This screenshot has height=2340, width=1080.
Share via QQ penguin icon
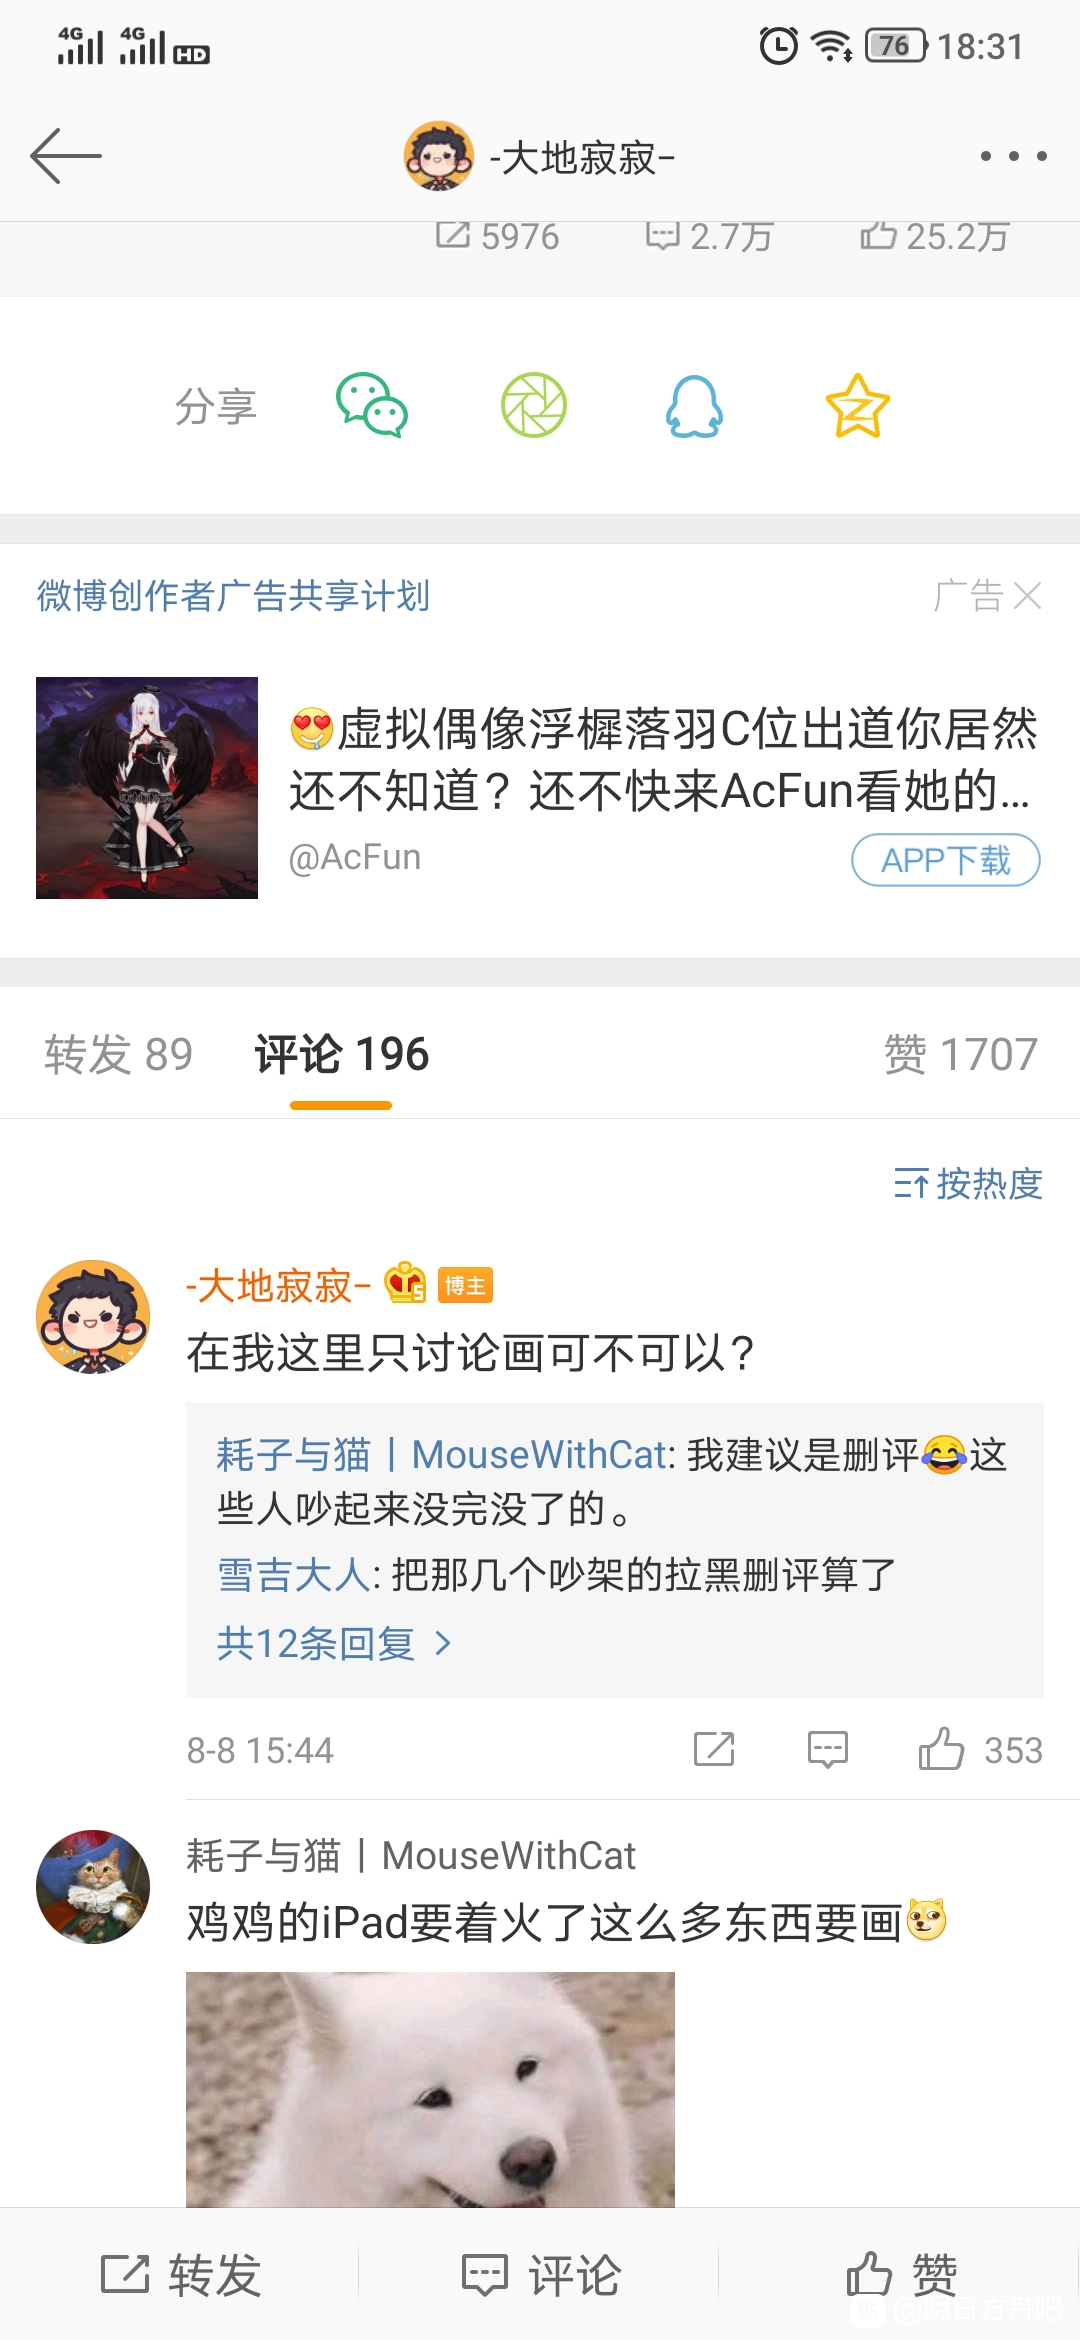click(695, 406)
